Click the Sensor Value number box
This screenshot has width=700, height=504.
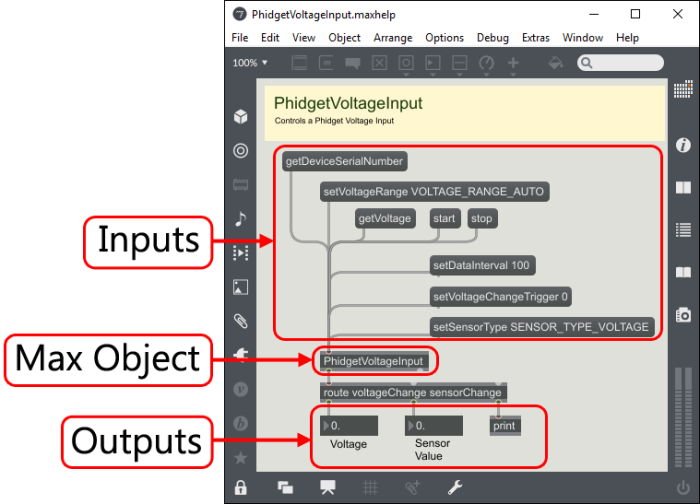(x=434, y=426)
